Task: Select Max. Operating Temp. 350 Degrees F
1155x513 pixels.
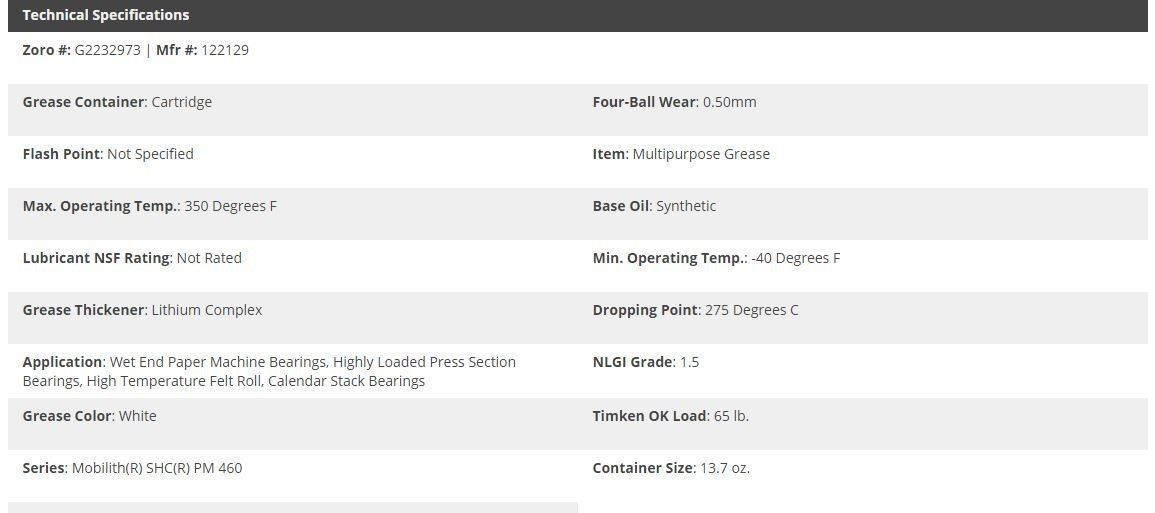Action: tap(149, 206)
